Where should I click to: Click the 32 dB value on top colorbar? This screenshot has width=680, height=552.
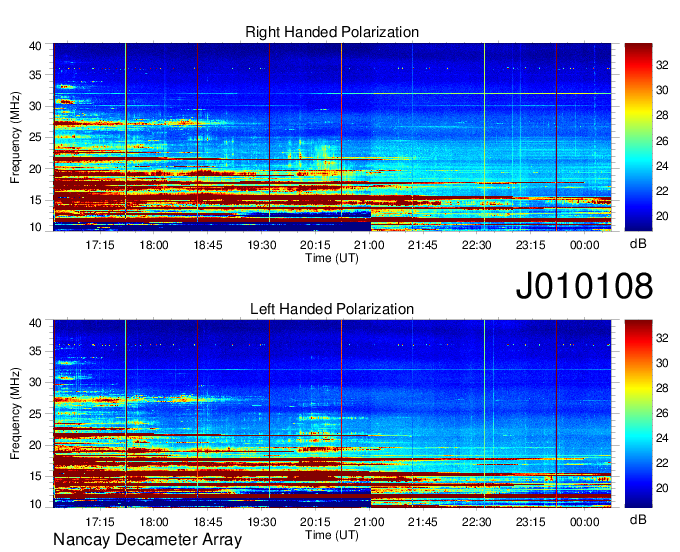tap(662, 65)
